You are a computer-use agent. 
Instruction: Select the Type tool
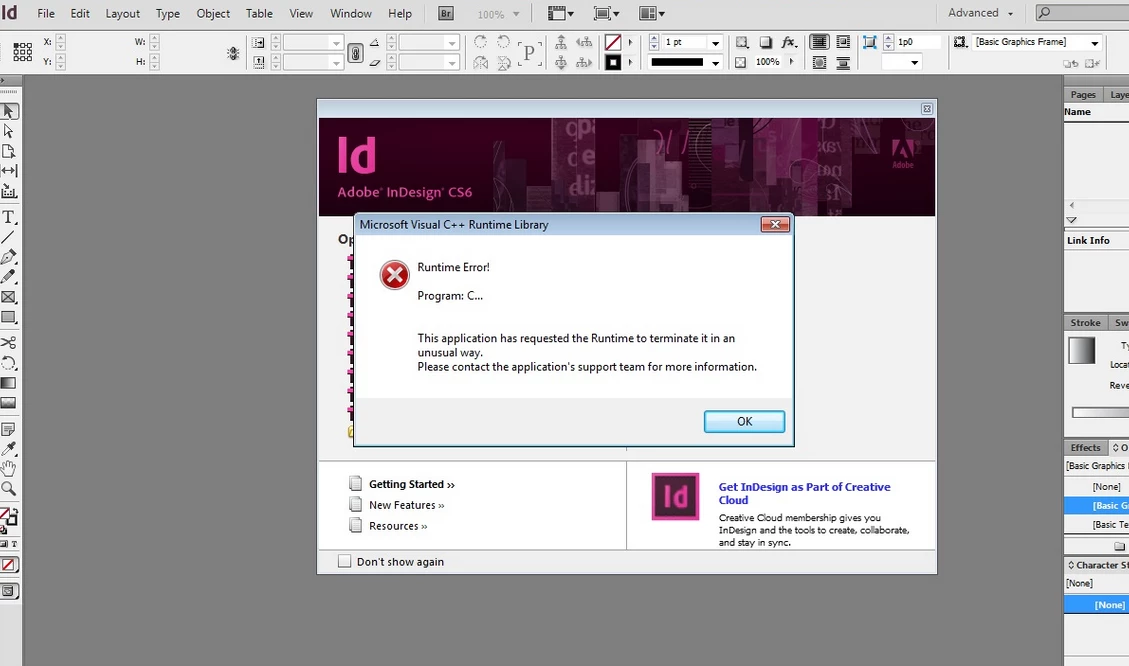click(x=9, y=217)
